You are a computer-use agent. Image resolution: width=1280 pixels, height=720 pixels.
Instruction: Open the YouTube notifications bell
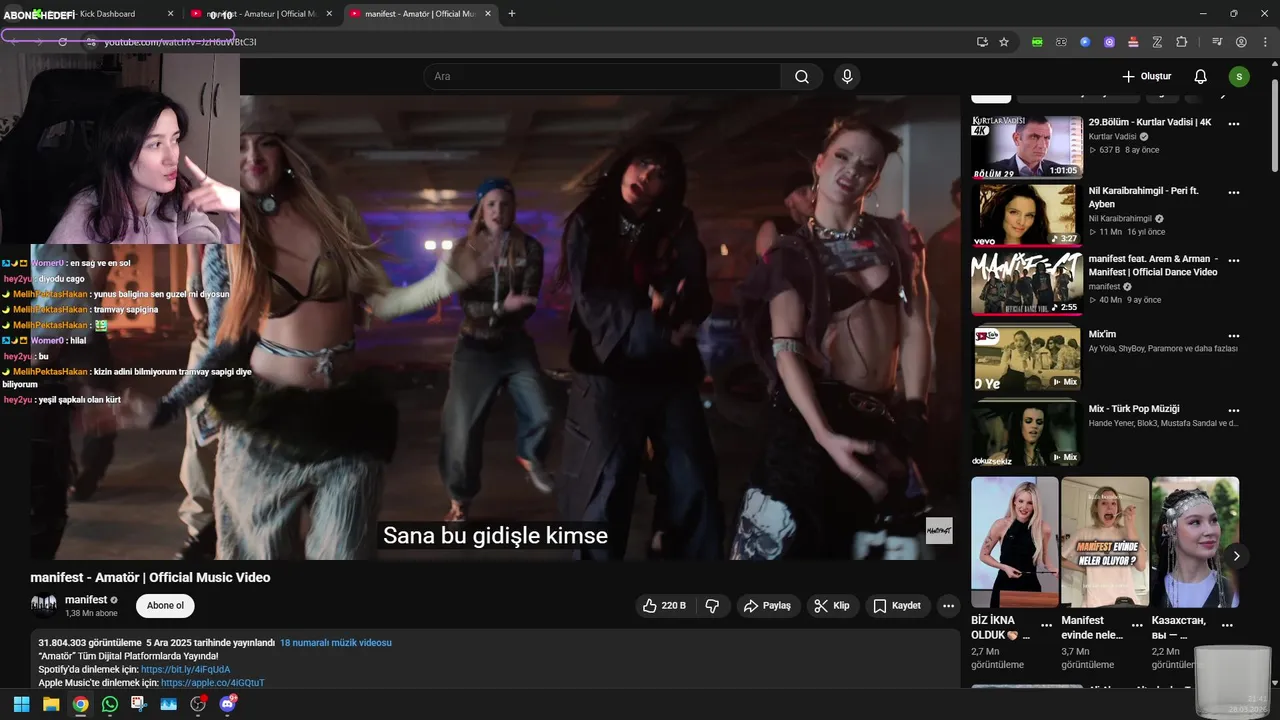coord(1200,76)
